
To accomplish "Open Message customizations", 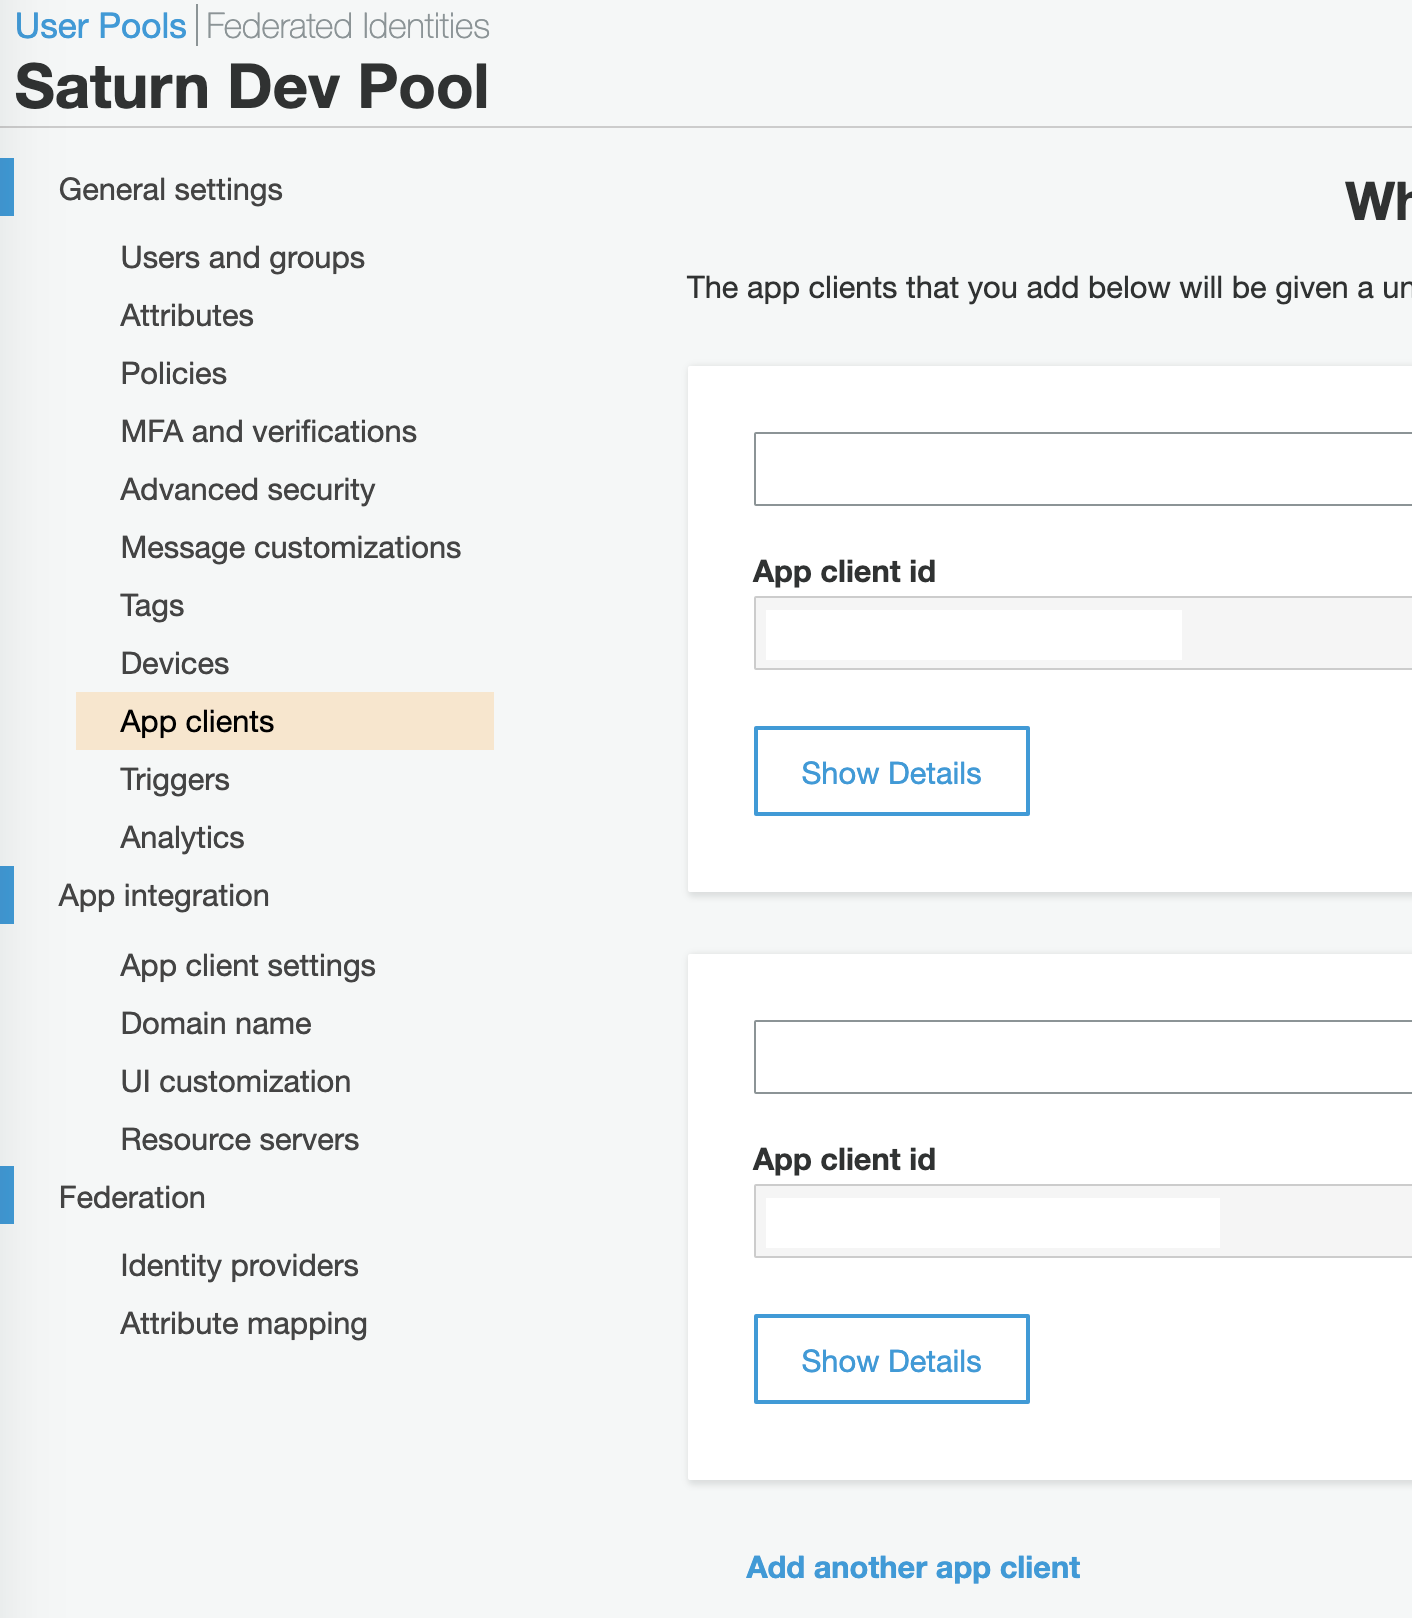I will coord(290,548).
